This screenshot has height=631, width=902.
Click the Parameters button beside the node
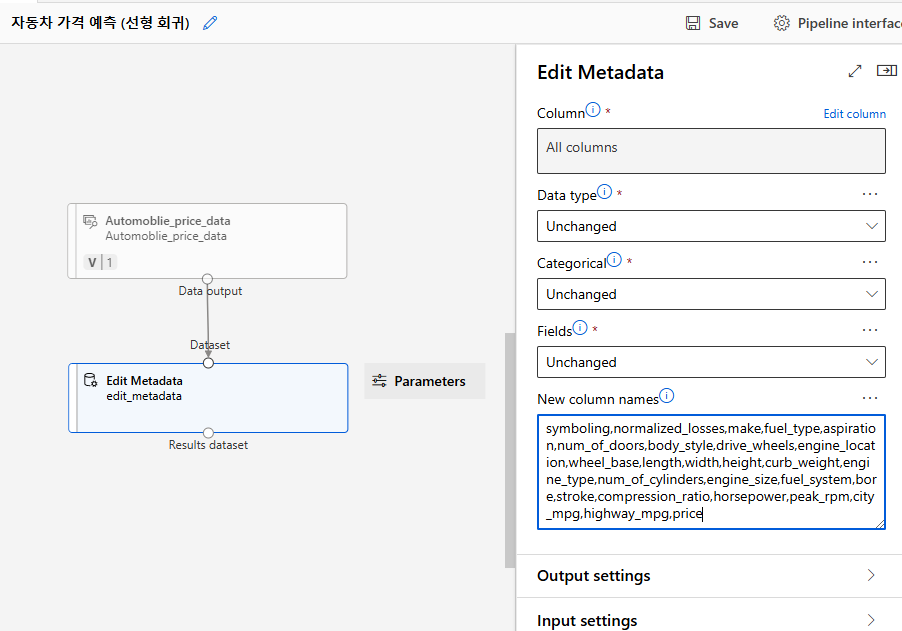[x=425, y=381]
